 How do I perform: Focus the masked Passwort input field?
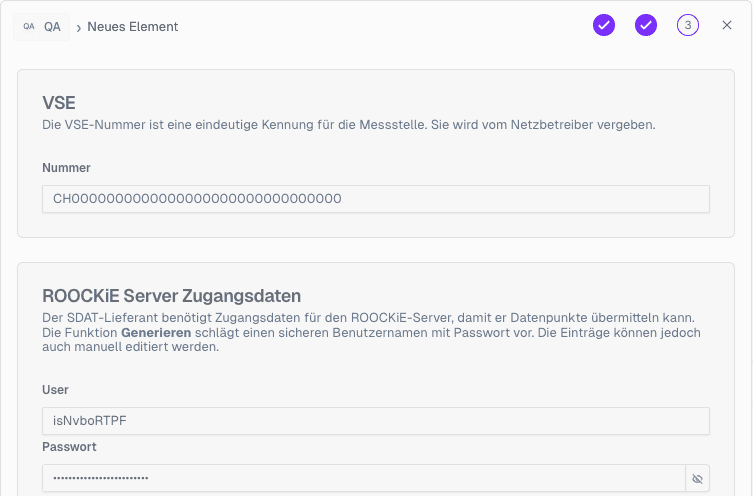[x=362, y=479]
